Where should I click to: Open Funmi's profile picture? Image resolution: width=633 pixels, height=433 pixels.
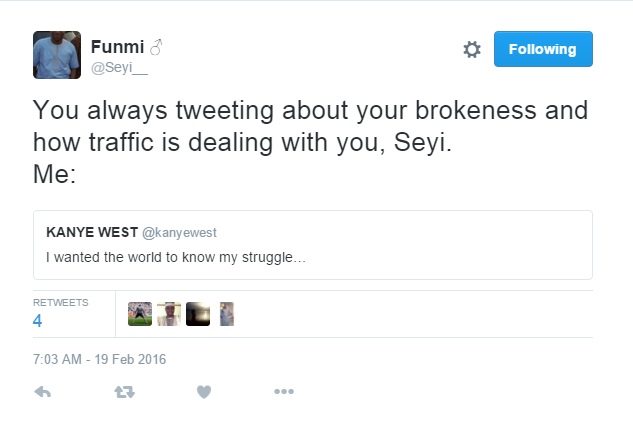click(x=57, y=55)
